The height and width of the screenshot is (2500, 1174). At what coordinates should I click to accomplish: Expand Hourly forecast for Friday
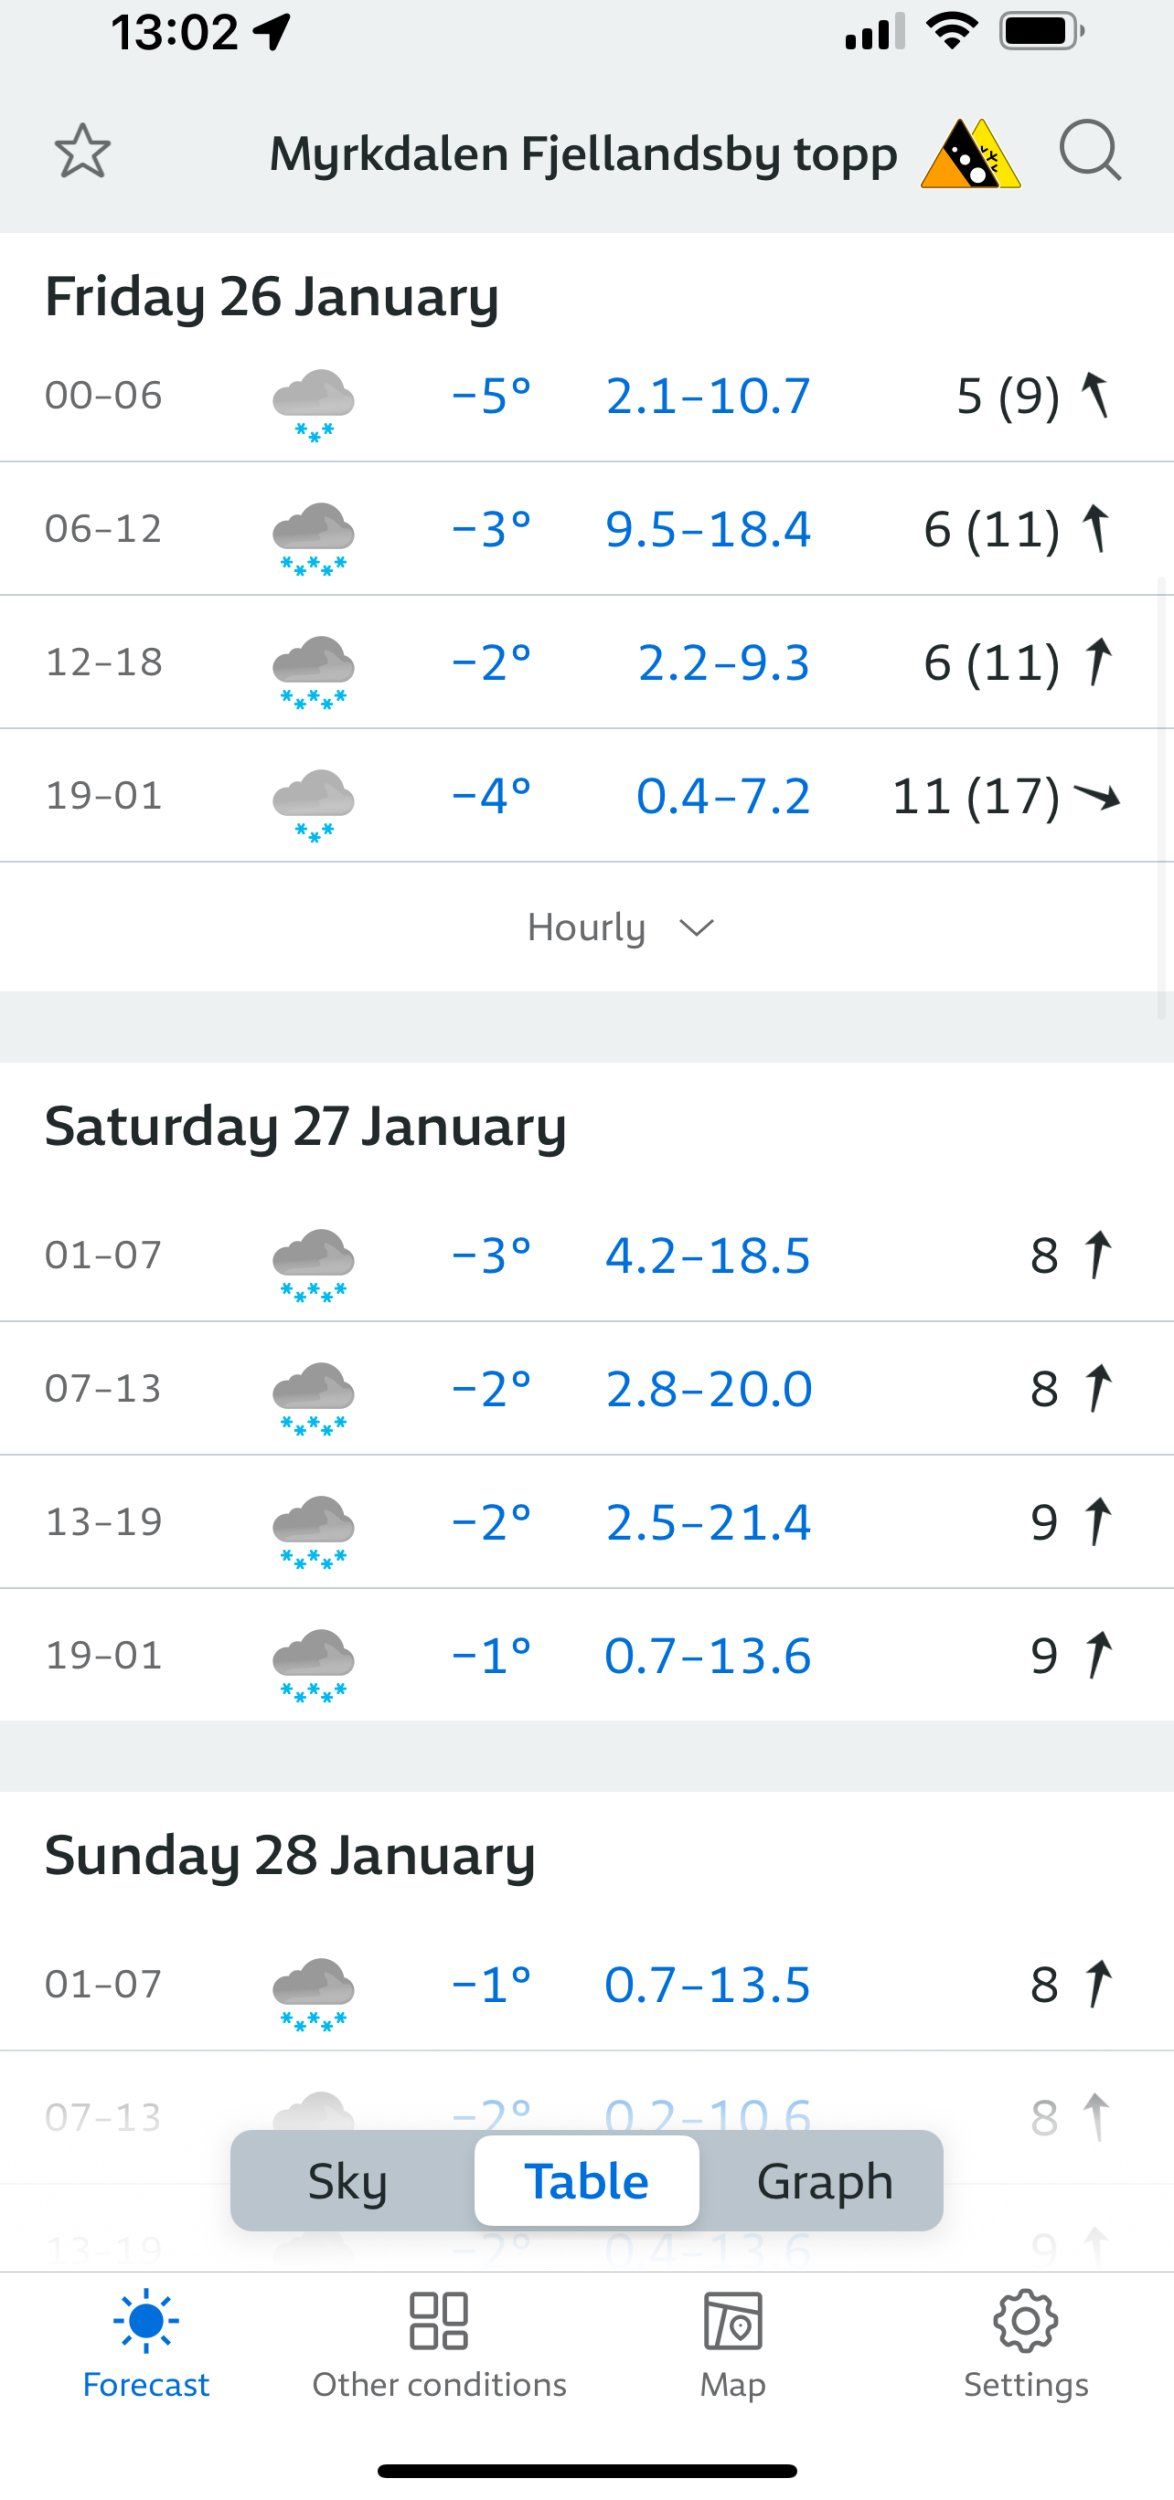pyautogui.click(x=587, y=927)
